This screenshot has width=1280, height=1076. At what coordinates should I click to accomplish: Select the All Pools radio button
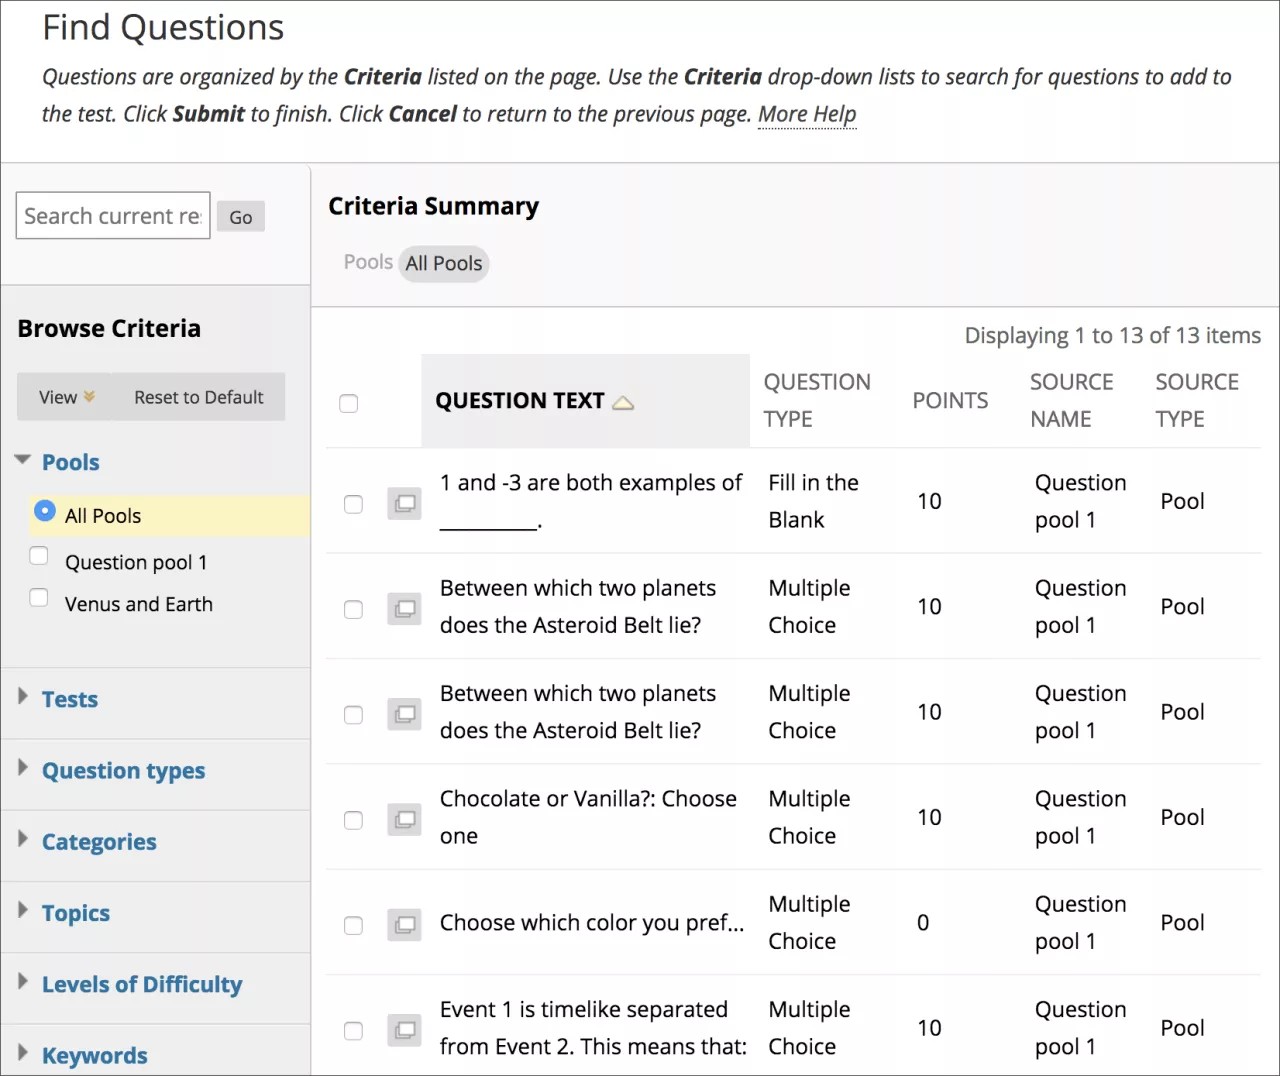pos(45,510)
